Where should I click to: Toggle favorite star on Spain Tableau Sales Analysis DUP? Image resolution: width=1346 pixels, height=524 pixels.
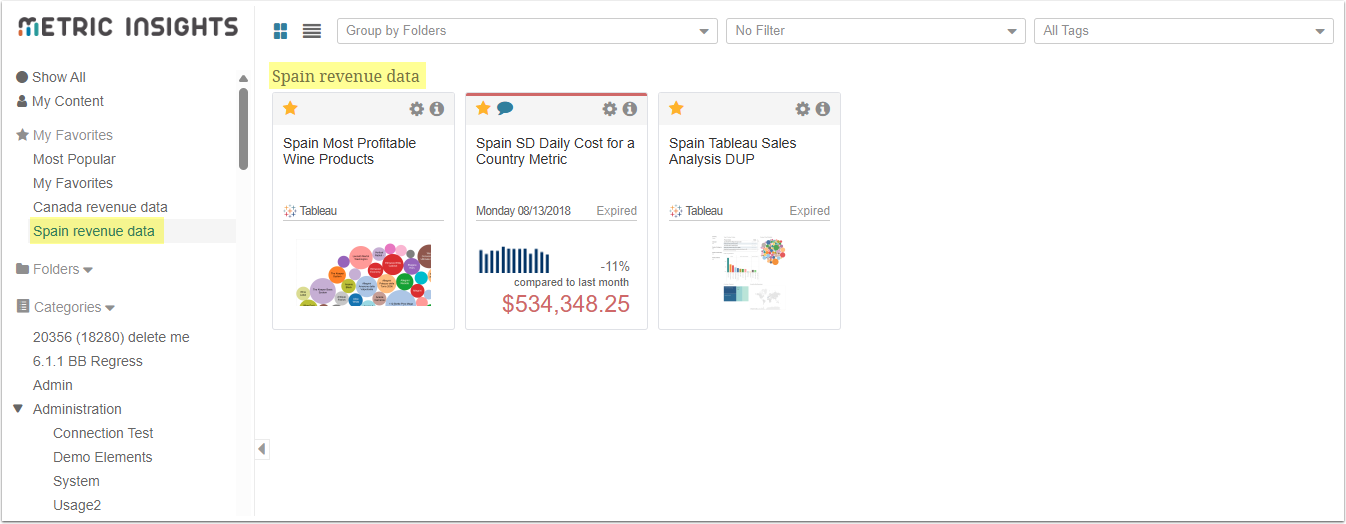676,108
